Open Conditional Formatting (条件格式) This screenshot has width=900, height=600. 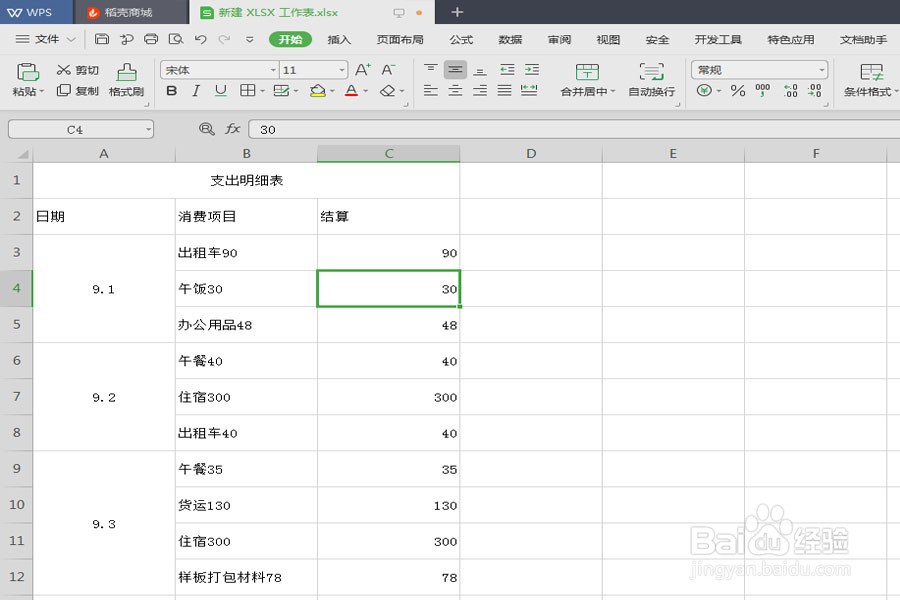(871, 80)
